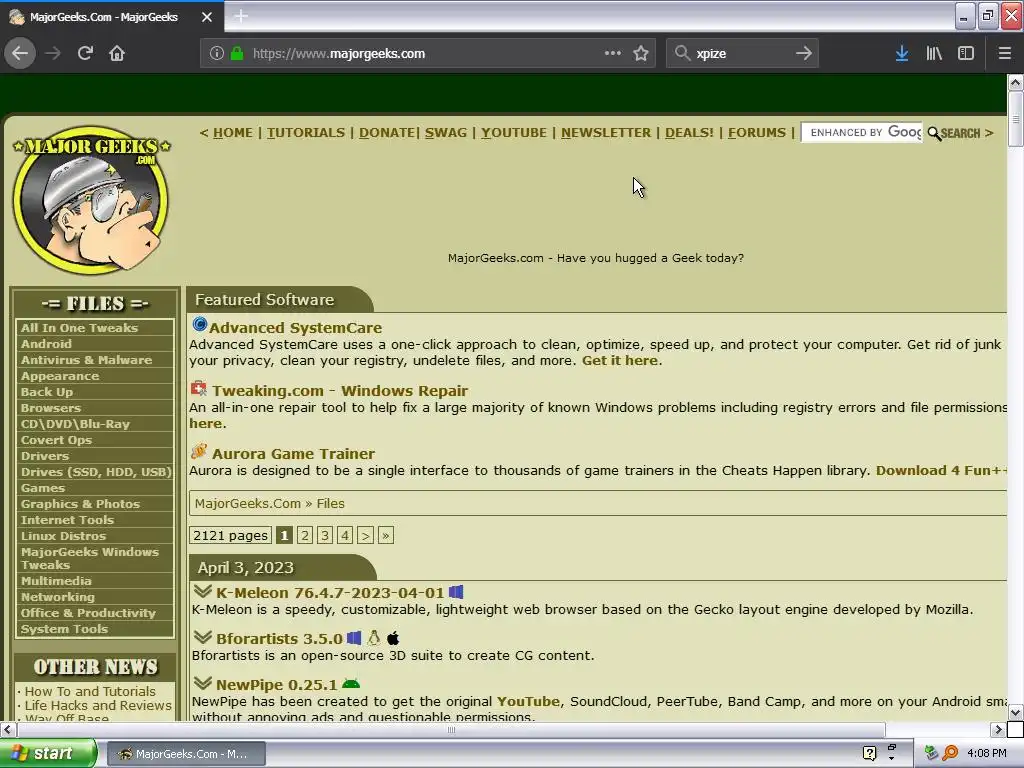Open the DONATE menu link

(x=387, y=133)
